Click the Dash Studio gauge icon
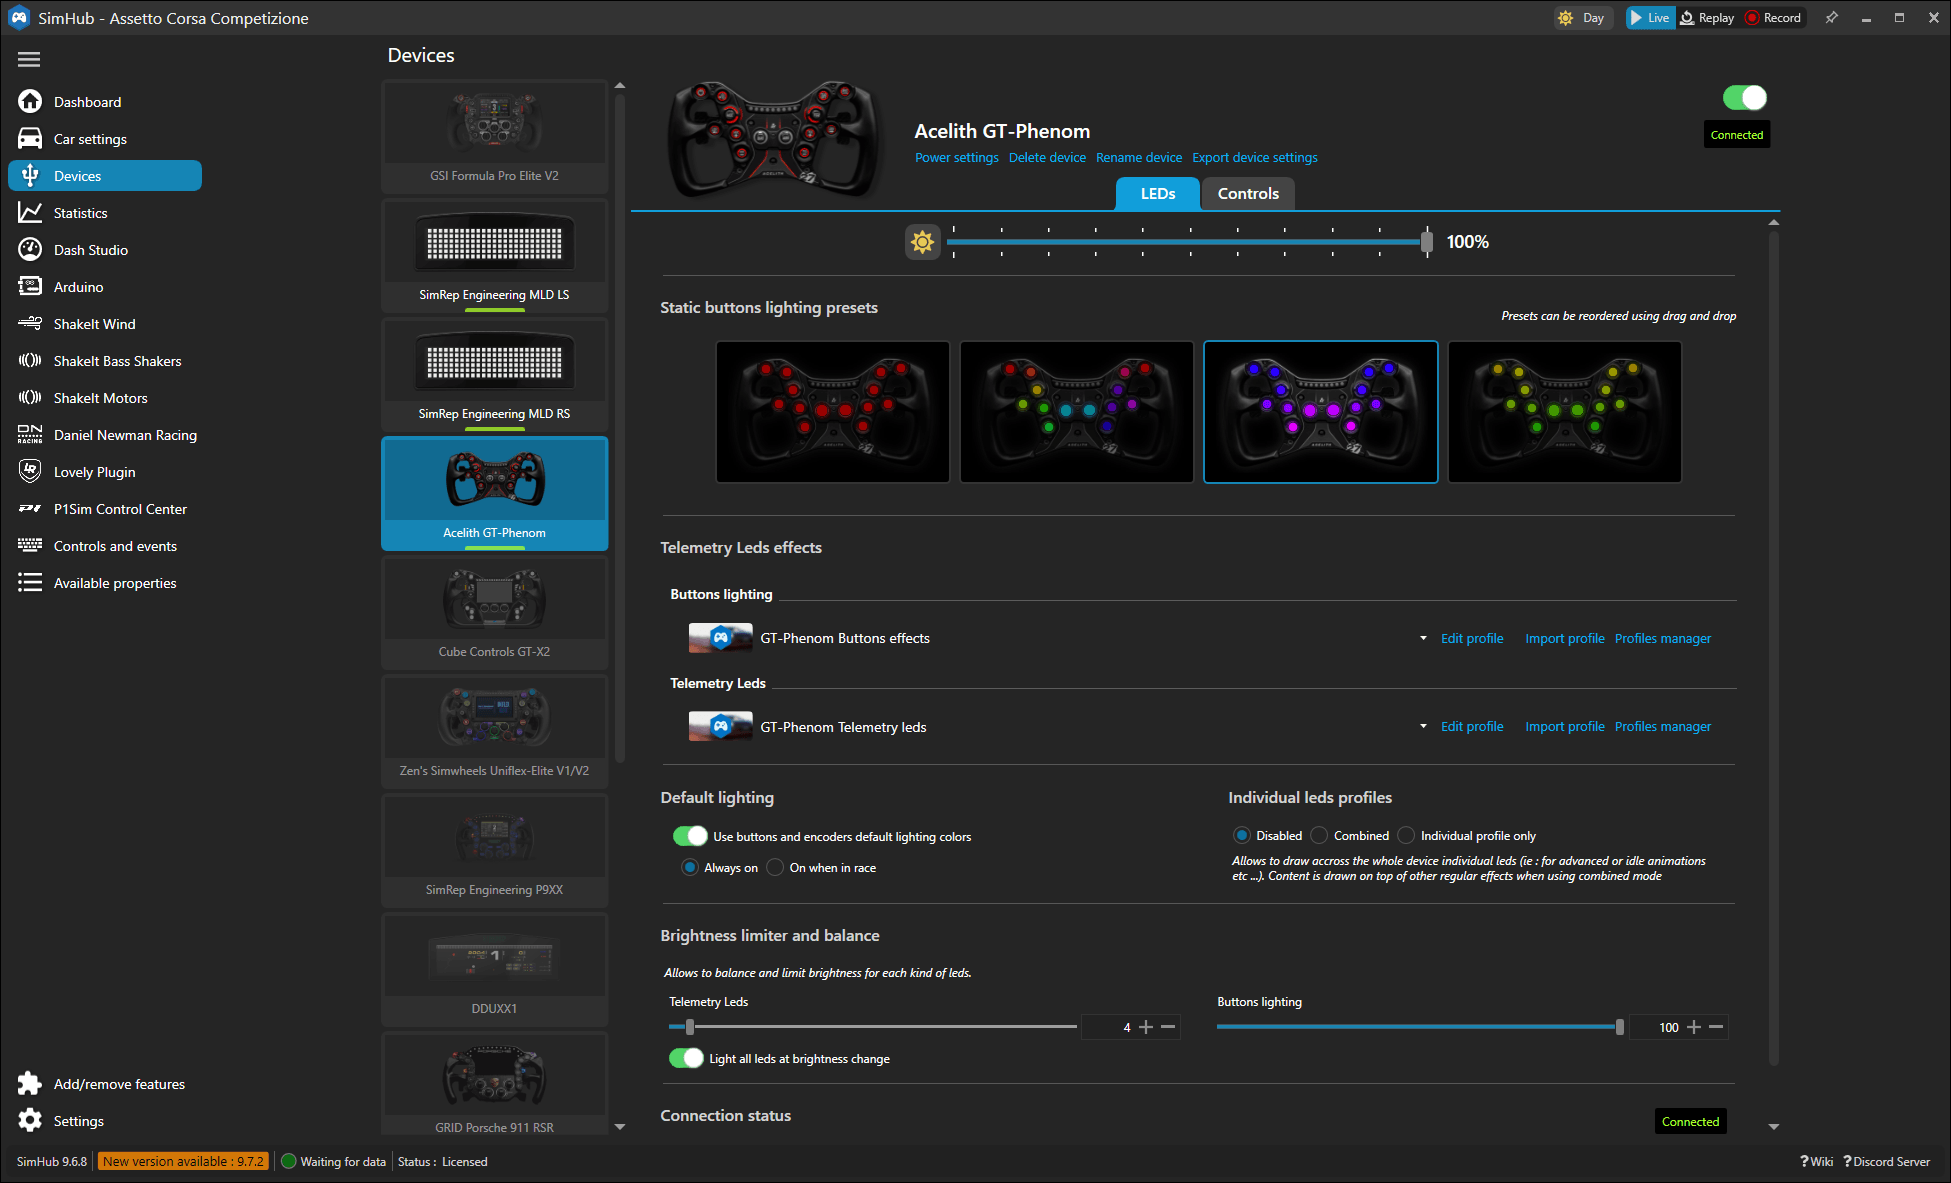Image resolution: width=1951 pixels, height=1183 pixels. [30, 250]
